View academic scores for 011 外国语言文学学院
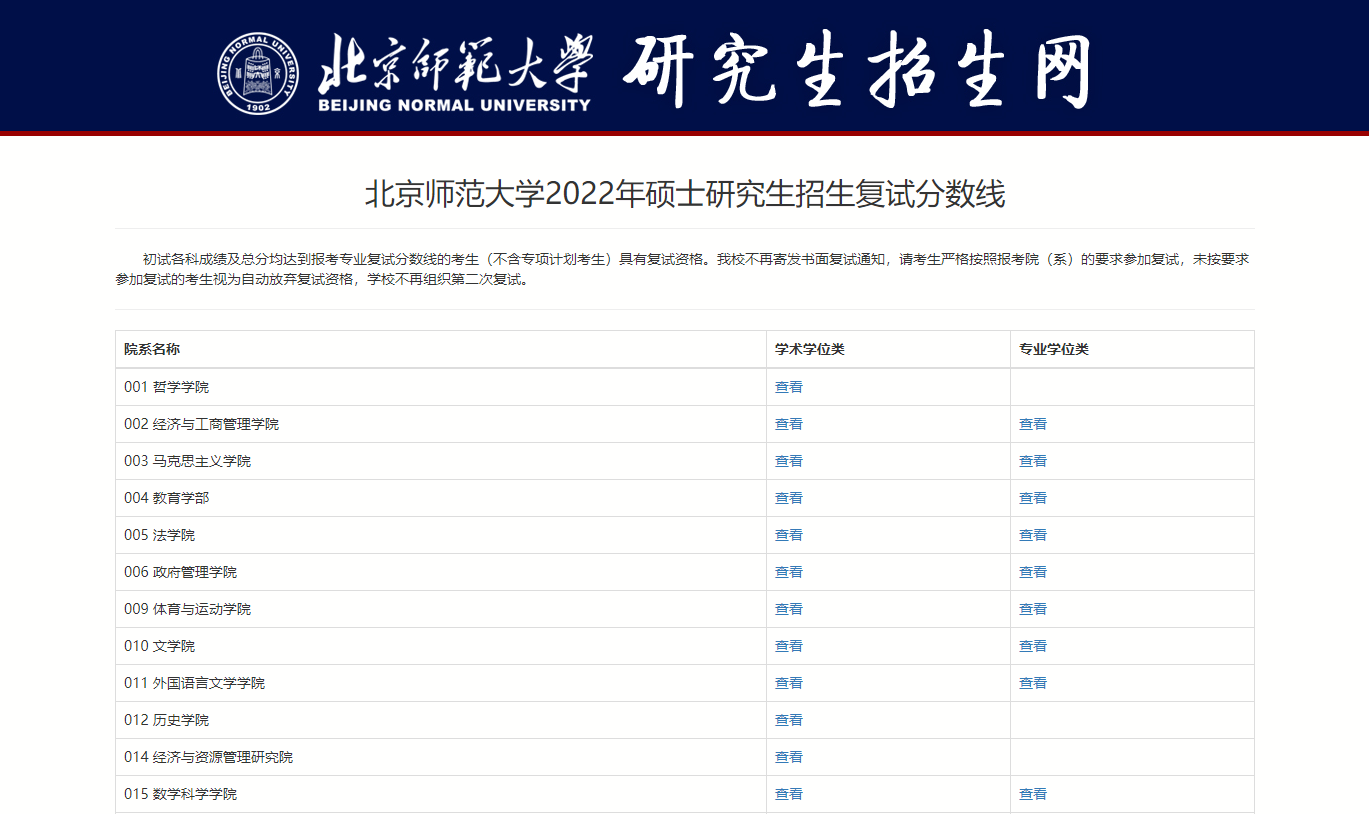Image resolution: width=1369 pixels, height=814 pixels. (x=789, y=683)
